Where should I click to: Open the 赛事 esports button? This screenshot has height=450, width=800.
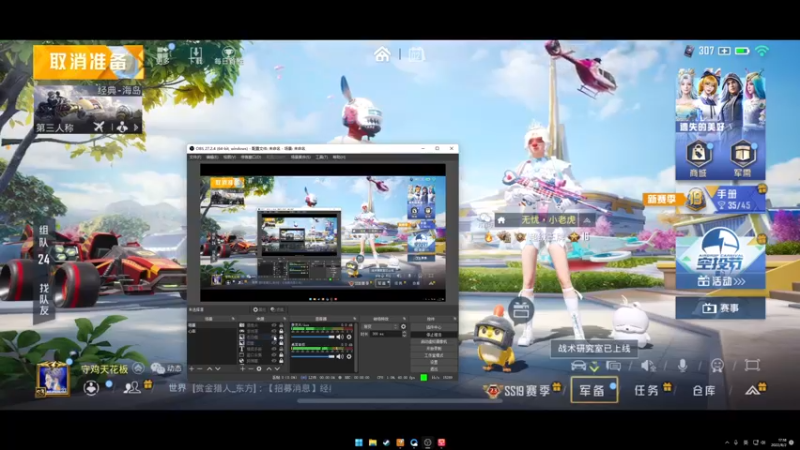(x=720, y=308)
